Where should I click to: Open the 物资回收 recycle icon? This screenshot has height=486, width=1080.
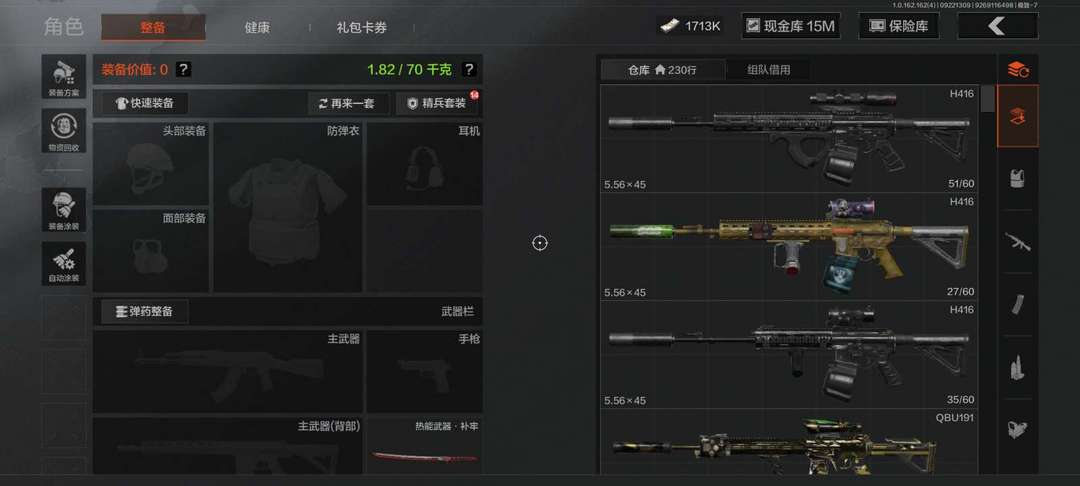[63, 130]
